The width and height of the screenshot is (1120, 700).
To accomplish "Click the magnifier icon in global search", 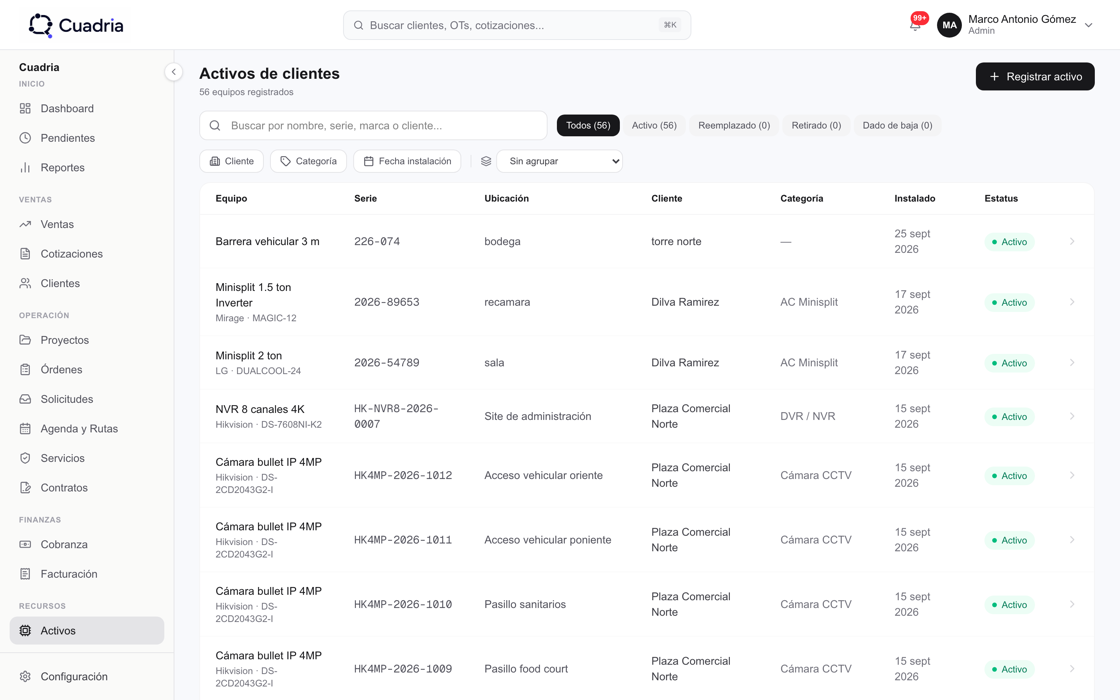I will point(359,25).
